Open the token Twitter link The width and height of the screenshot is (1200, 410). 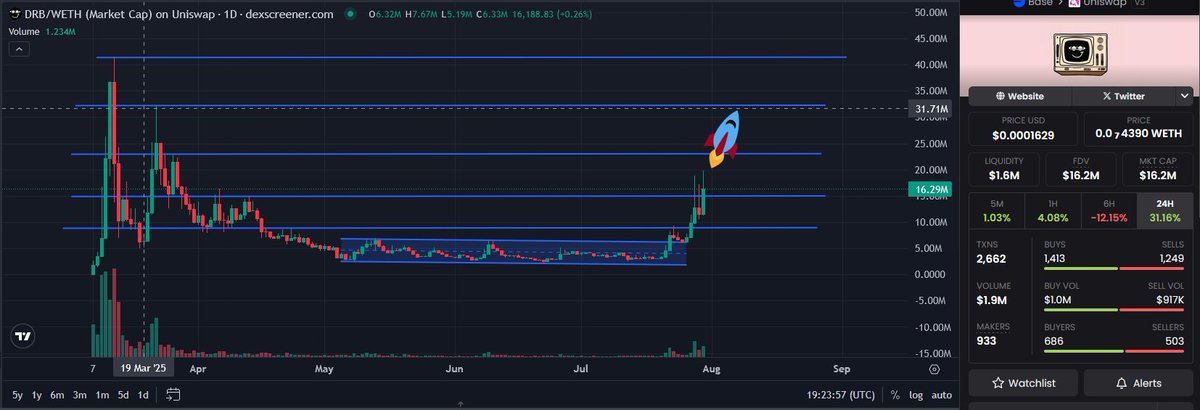coord(1123,96)
